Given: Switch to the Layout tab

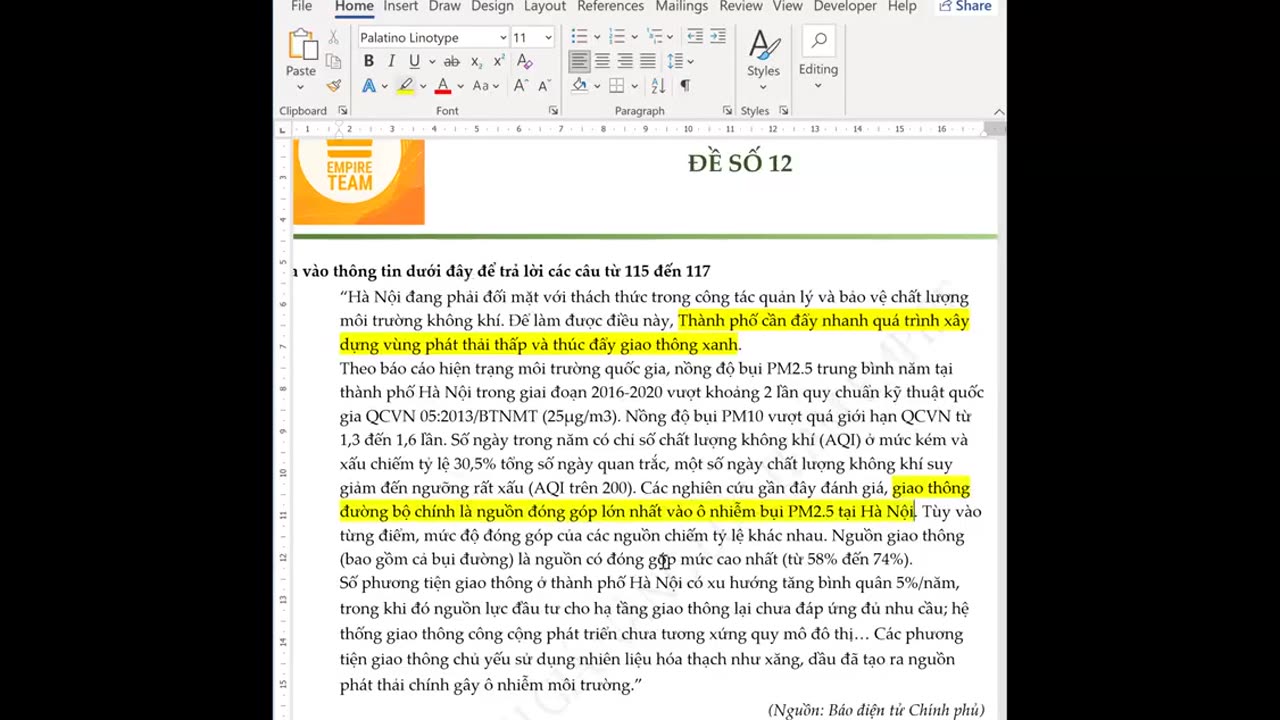Looking at the screenshot, I should (x=545, y=7).
